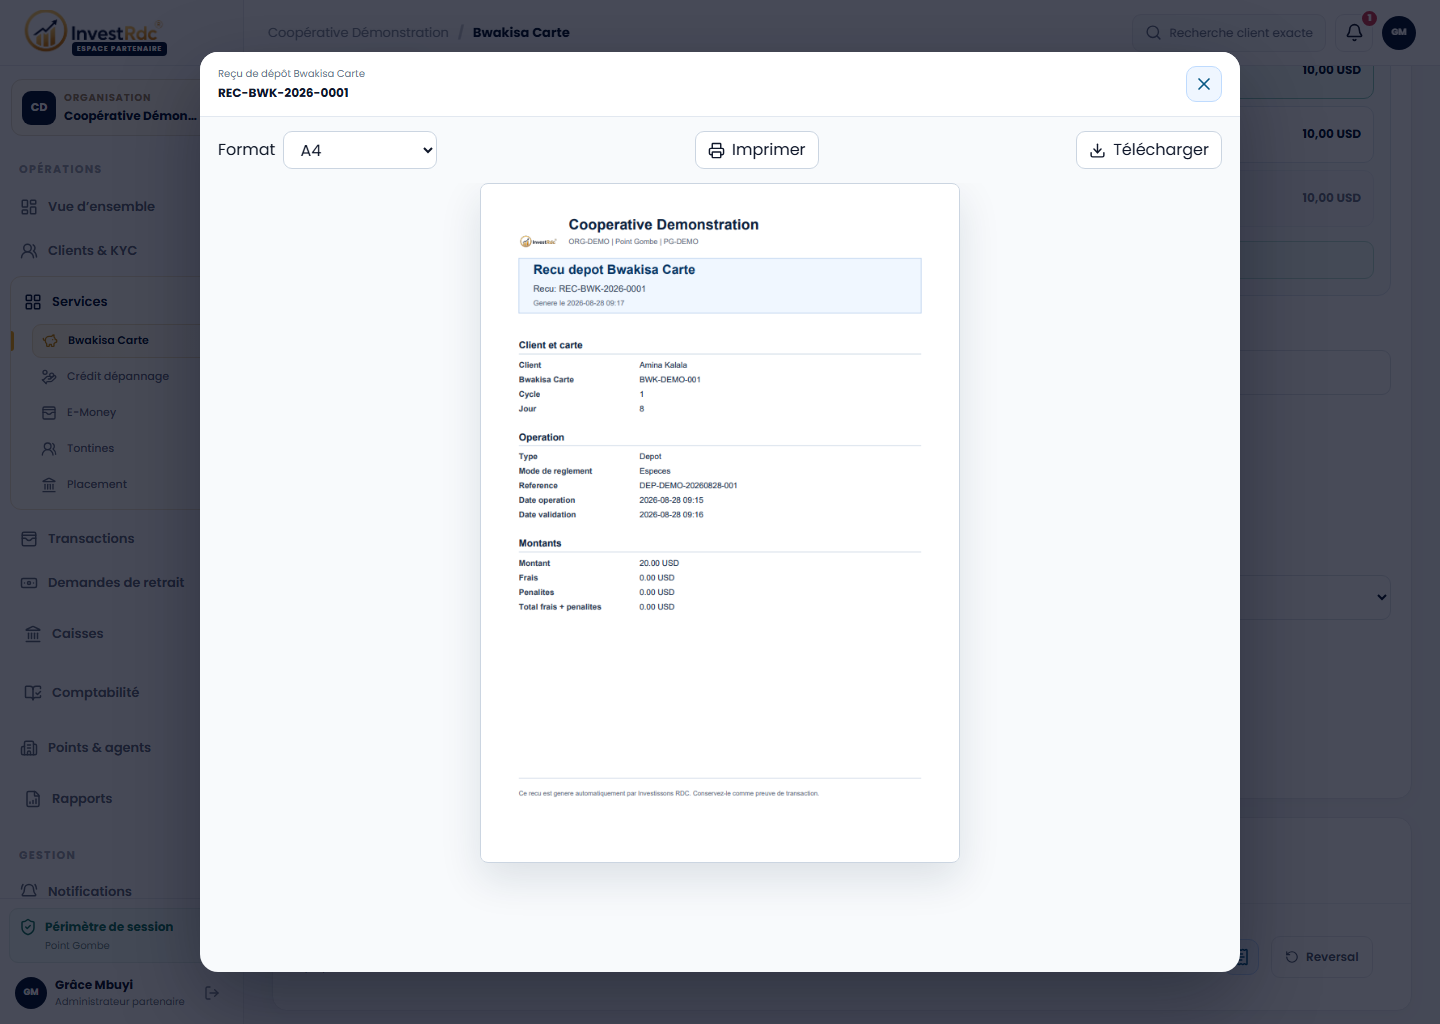Click the Comptabilité book icon

(x=33, y=693)
